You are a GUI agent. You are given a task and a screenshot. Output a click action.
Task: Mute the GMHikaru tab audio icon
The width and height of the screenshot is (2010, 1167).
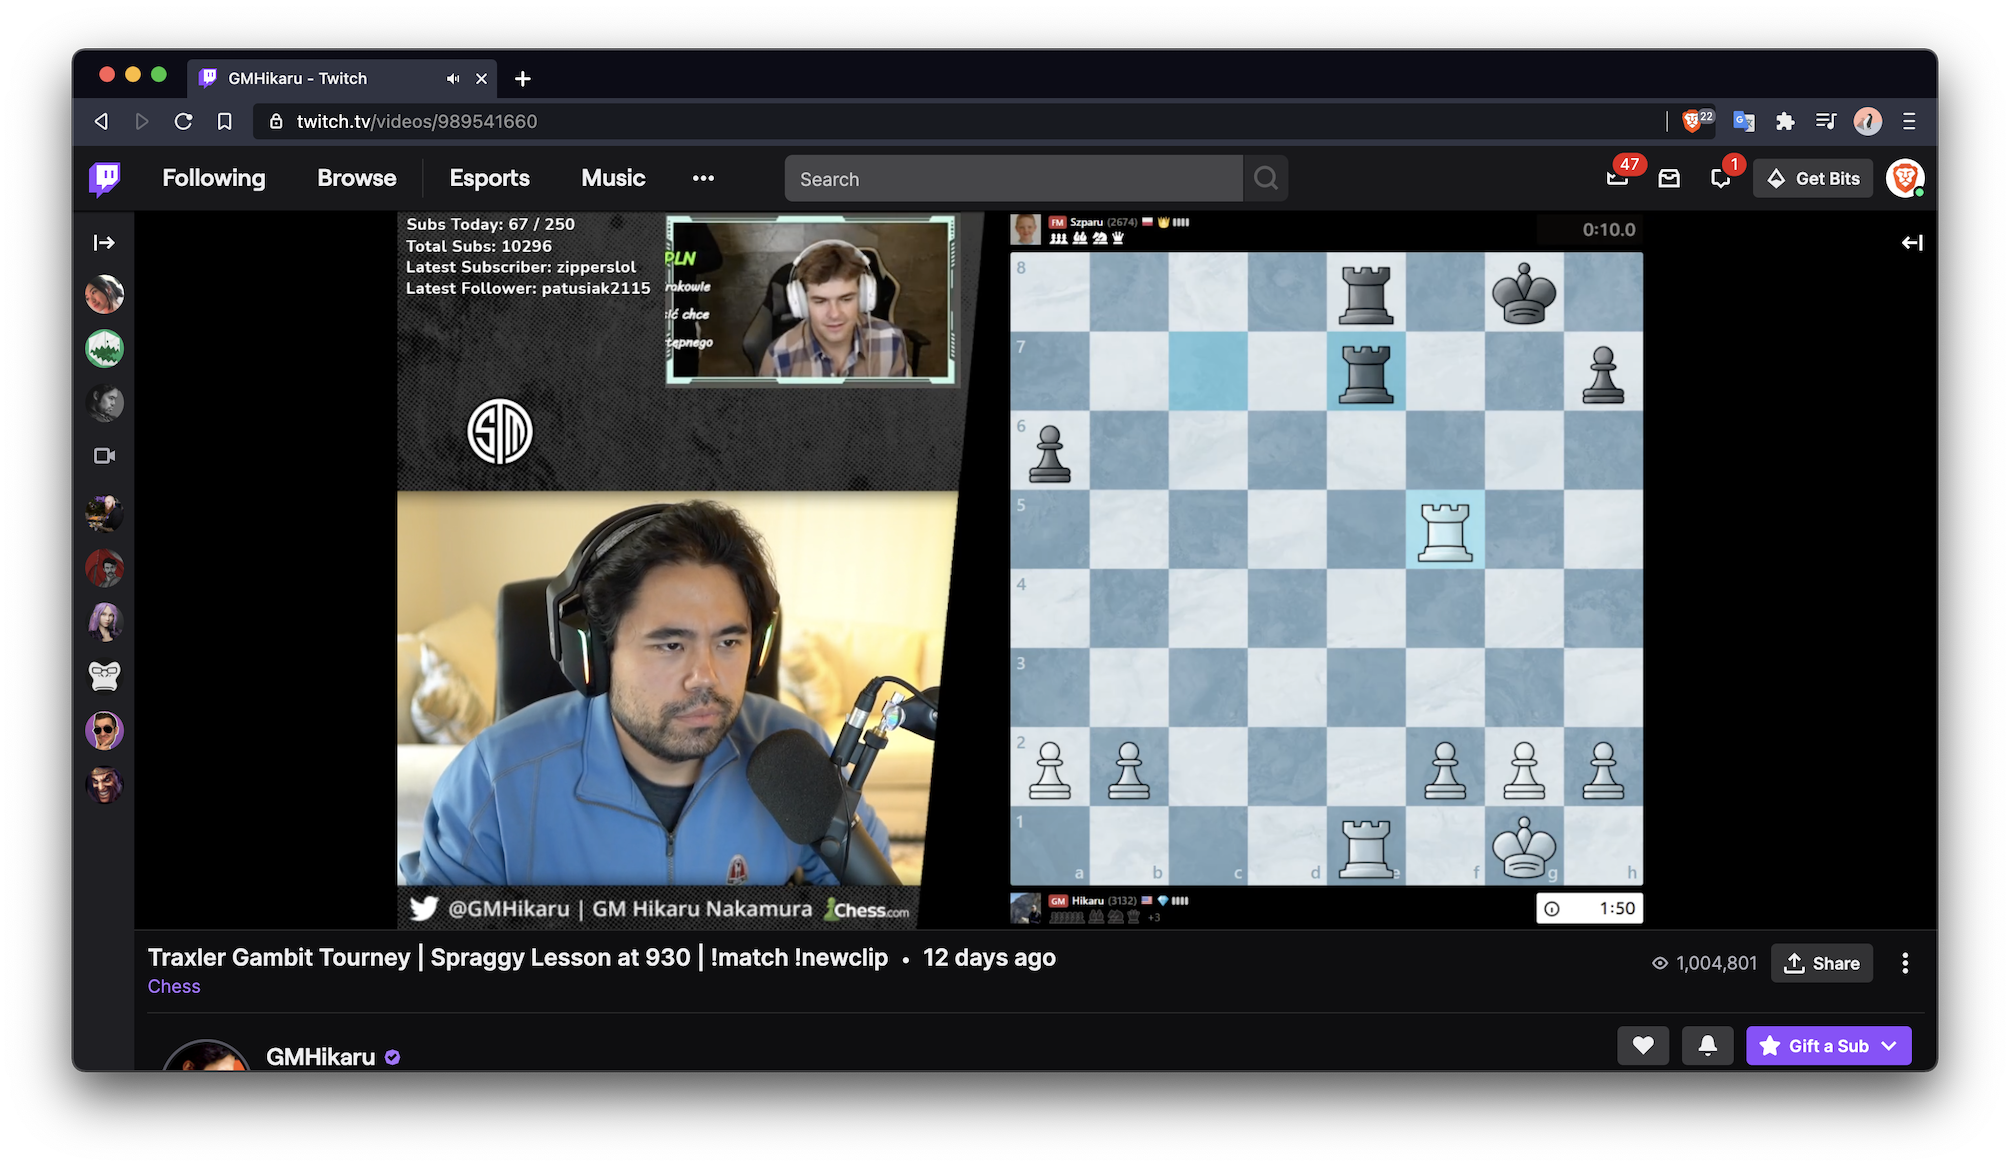click(x=453, y=78)
